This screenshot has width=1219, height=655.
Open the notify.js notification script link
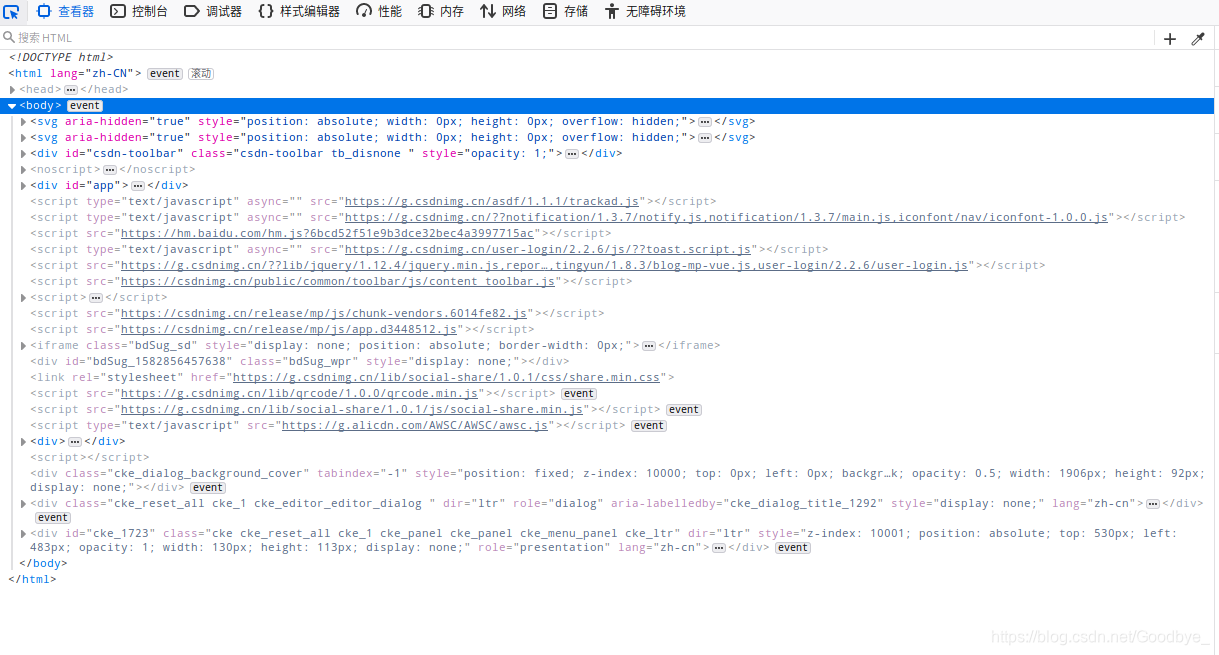(x=727, y=218)
